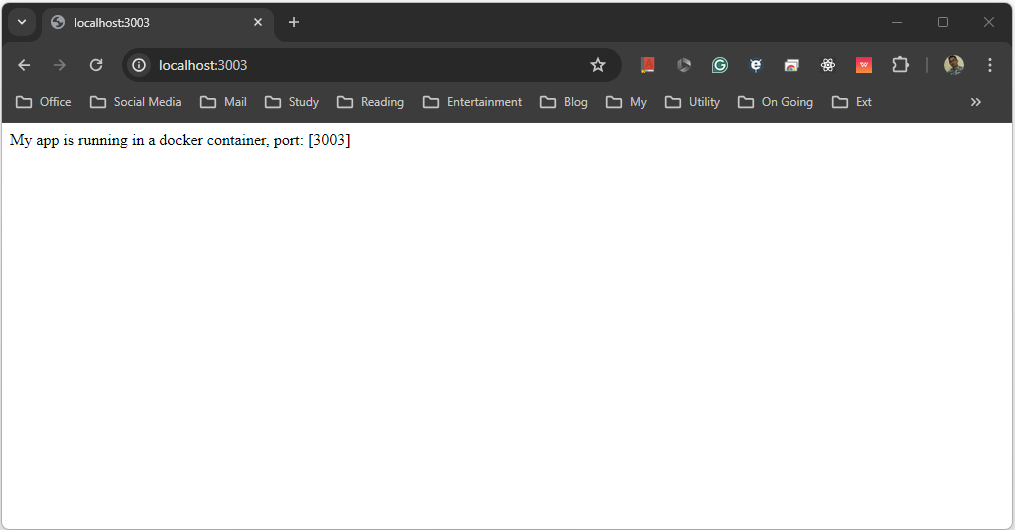Open the On Going bookmarks folder
Image resolution: width=1015 pixels, height=530 pixels.
pyautogui.click(x=775, y=102)
